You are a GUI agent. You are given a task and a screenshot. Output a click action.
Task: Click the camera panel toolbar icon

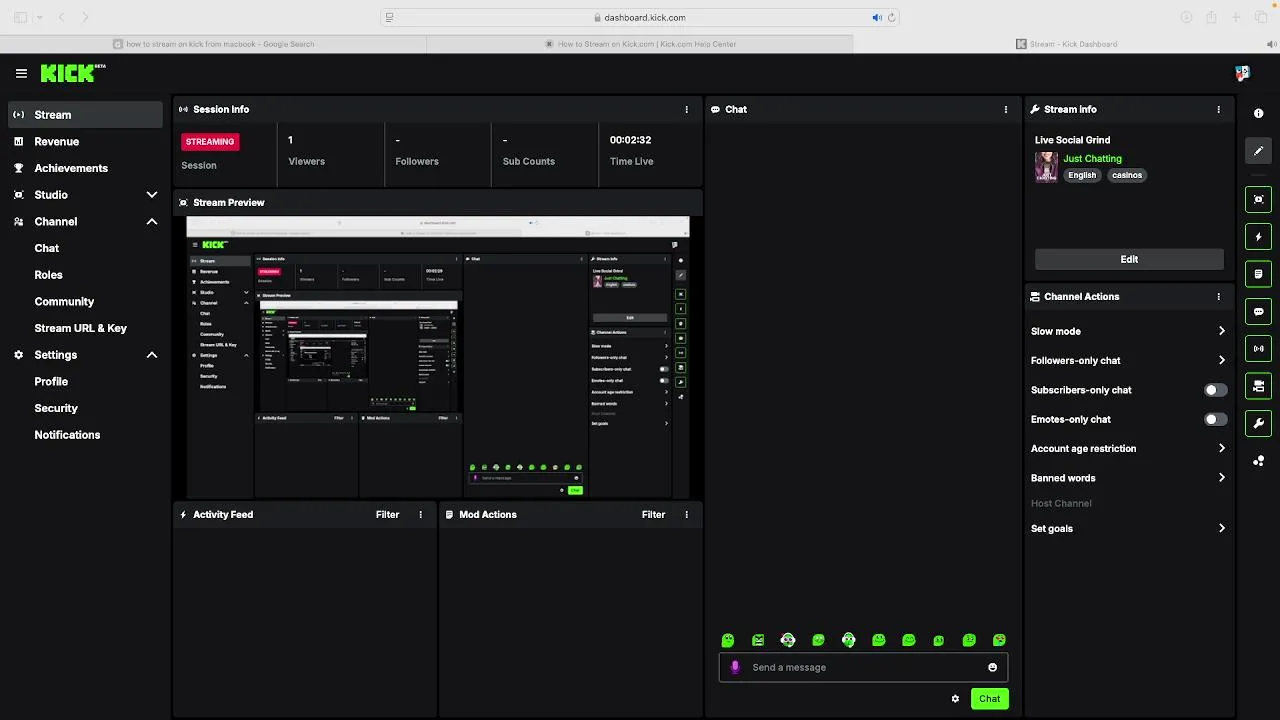(1259, 386)
